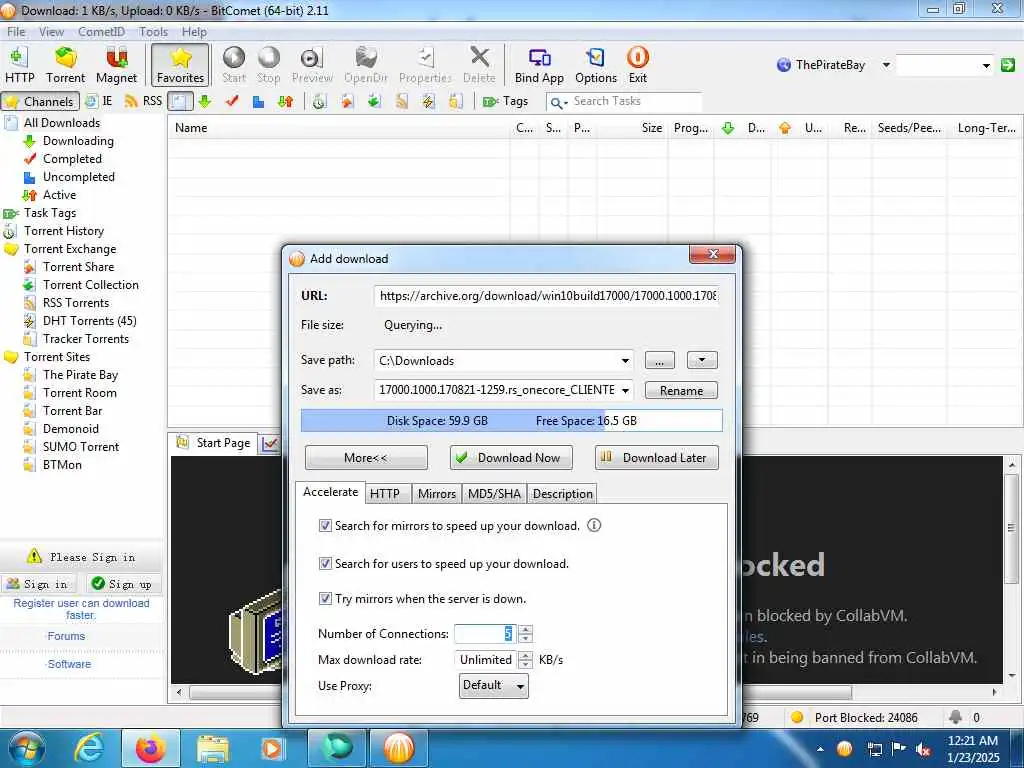The width and height of the screenshot is (1024, 768).
Task: Select Downloading in the sidebar tree
Action: pyautogui.click(x=78, y=140)
